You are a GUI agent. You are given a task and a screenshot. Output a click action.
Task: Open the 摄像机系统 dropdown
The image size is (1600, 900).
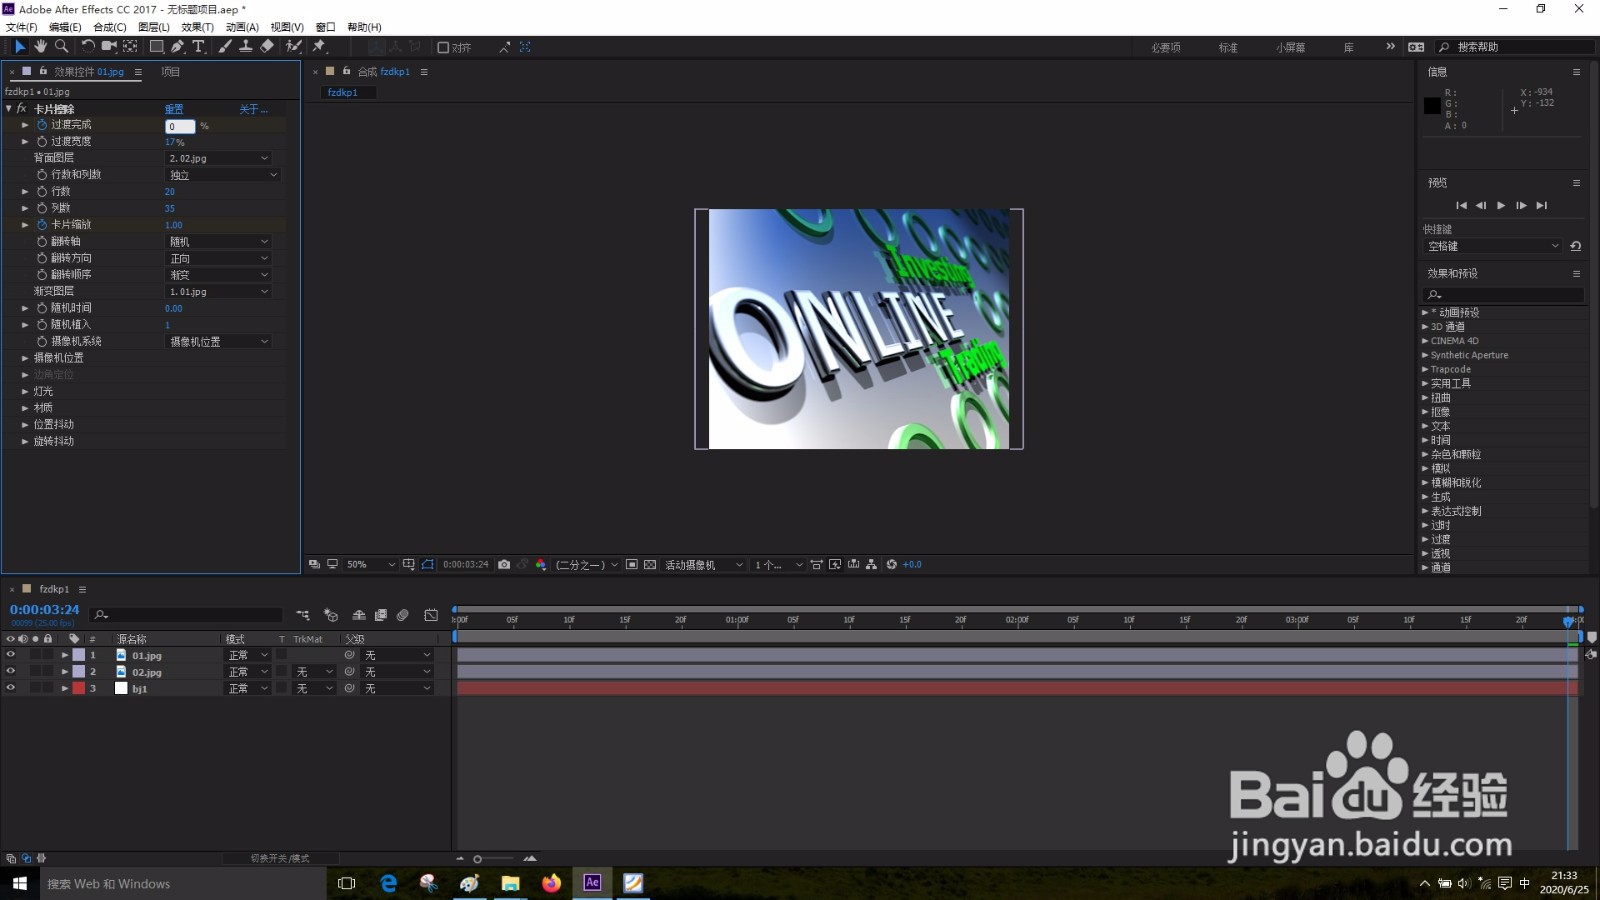pyautogui.click(x=218, y=341)
